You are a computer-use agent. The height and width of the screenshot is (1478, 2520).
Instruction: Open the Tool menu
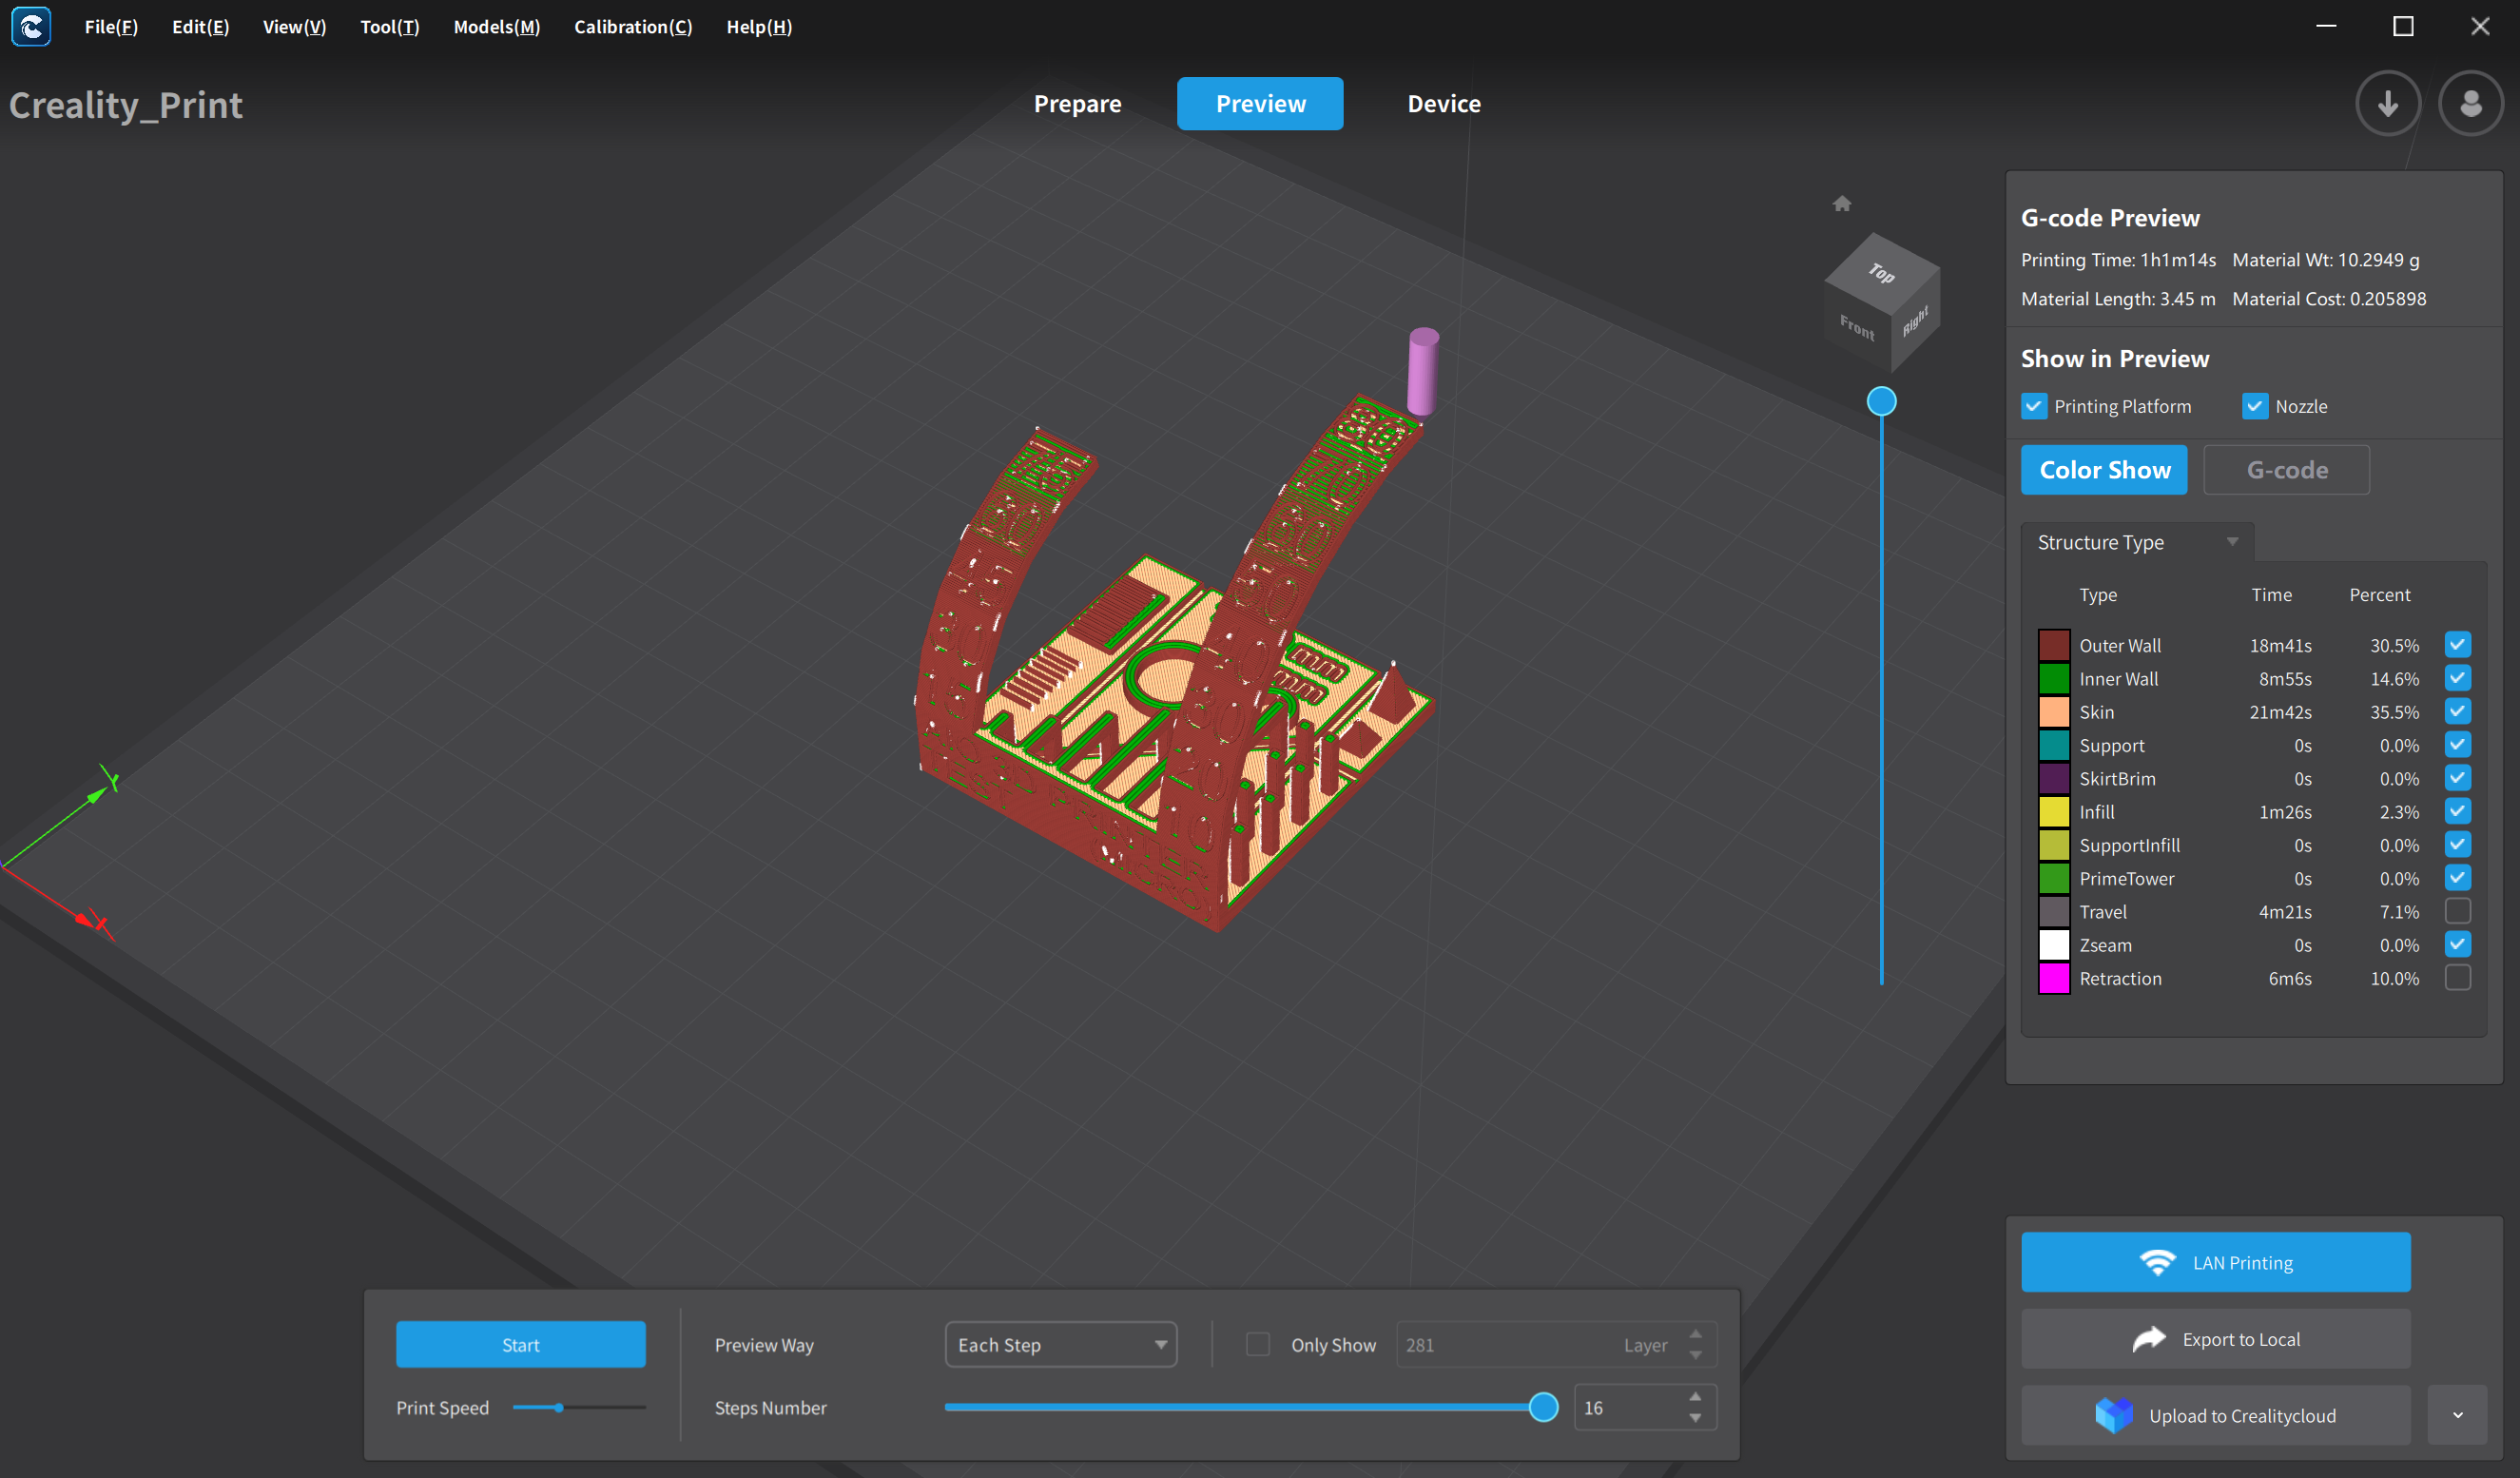click(389, 27)
